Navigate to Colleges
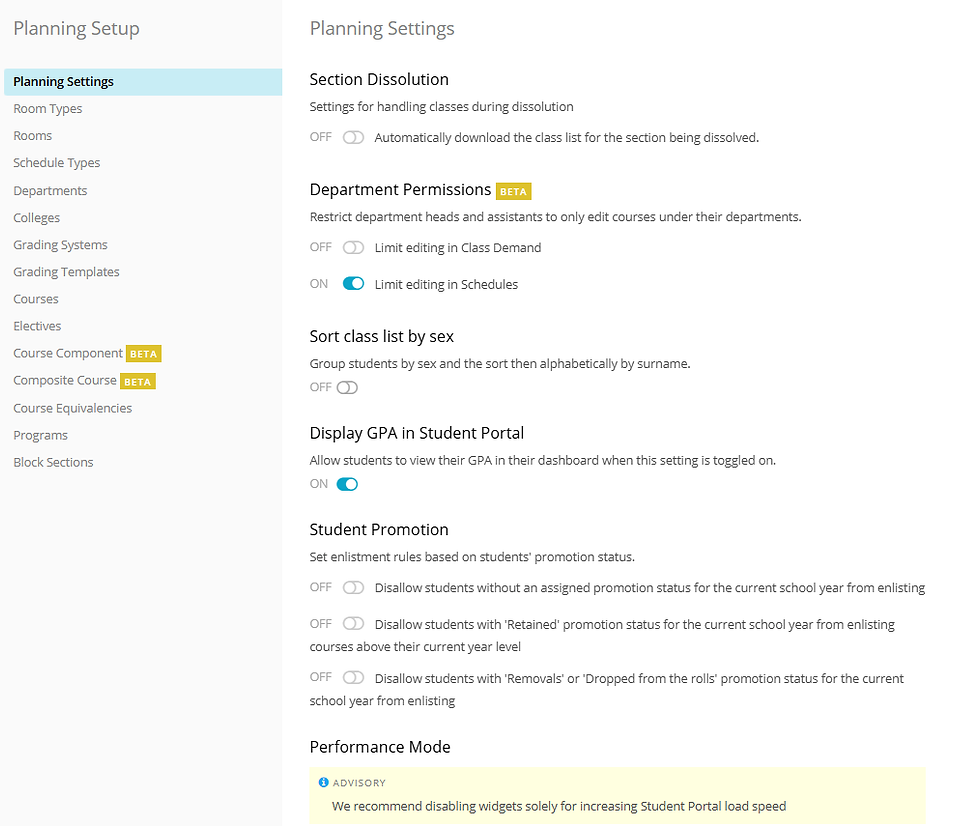 click(x=36, y=217)
